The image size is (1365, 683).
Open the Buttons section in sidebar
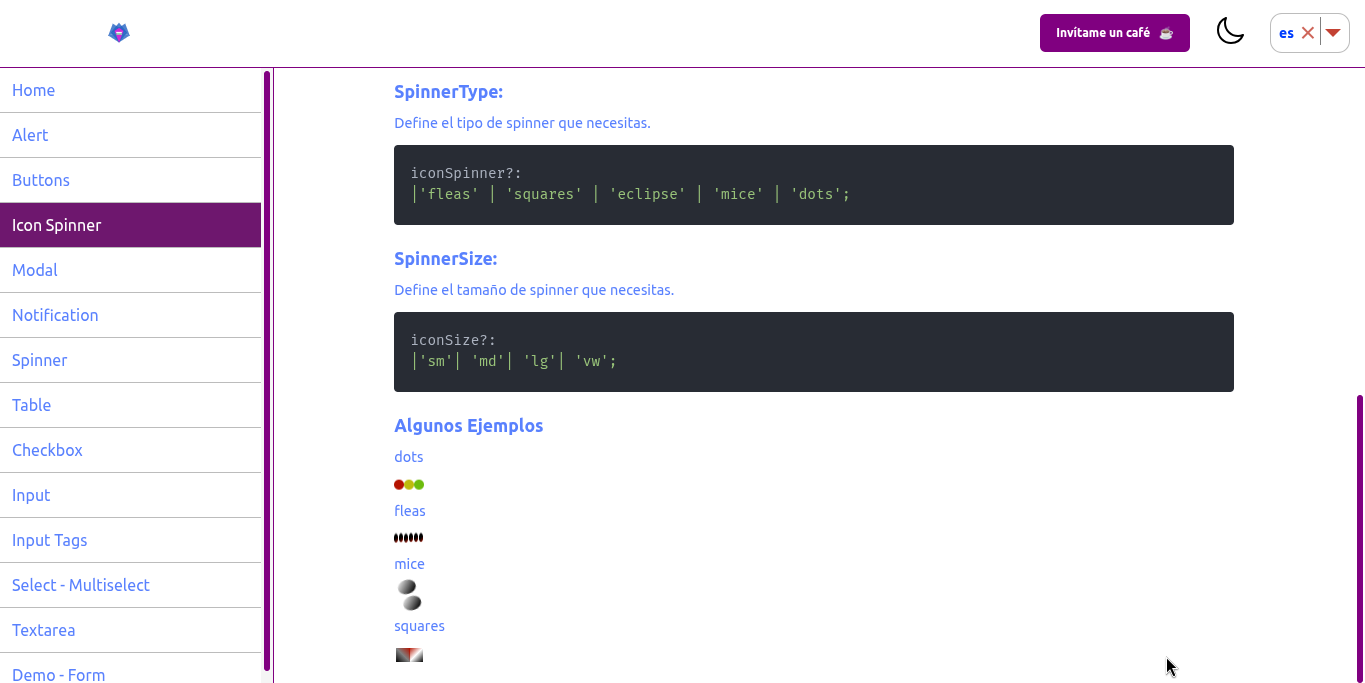[x=41, y=180]
